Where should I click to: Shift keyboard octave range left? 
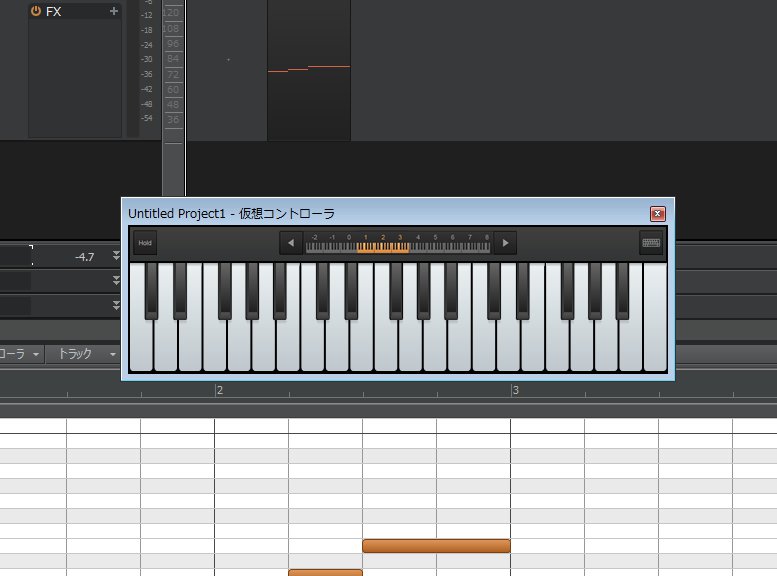[290, 243]
